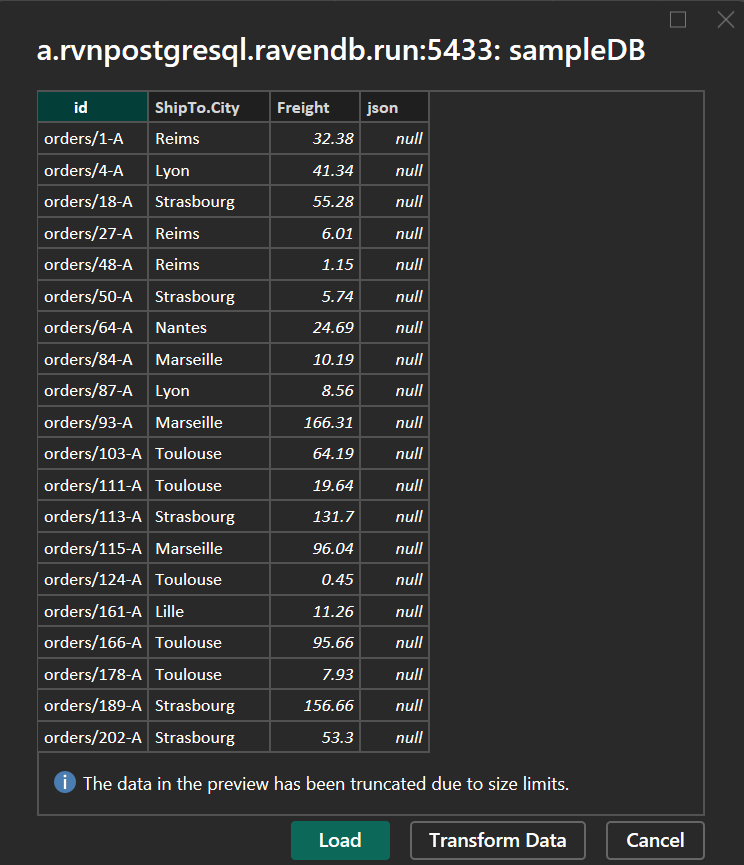Click Lyon city in orders/4-A row
Screen dimensions: 744x865
pos(209,170)
